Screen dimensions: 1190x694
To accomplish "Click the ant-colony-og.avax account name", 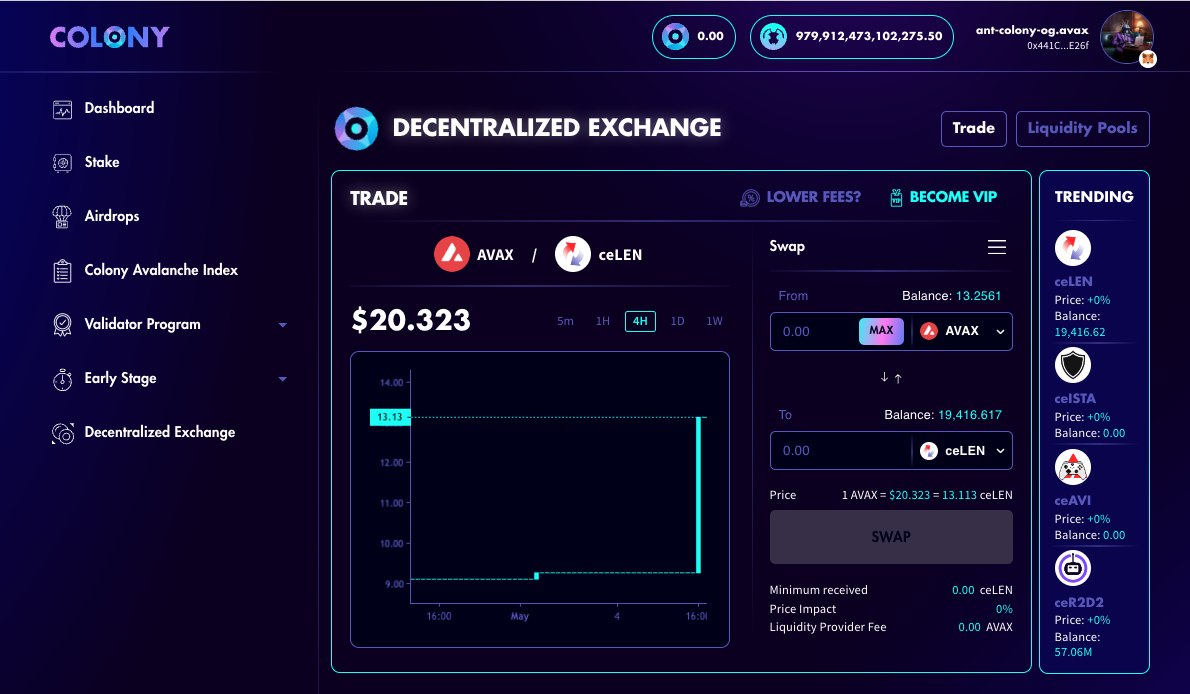I will pos(1031,30).
